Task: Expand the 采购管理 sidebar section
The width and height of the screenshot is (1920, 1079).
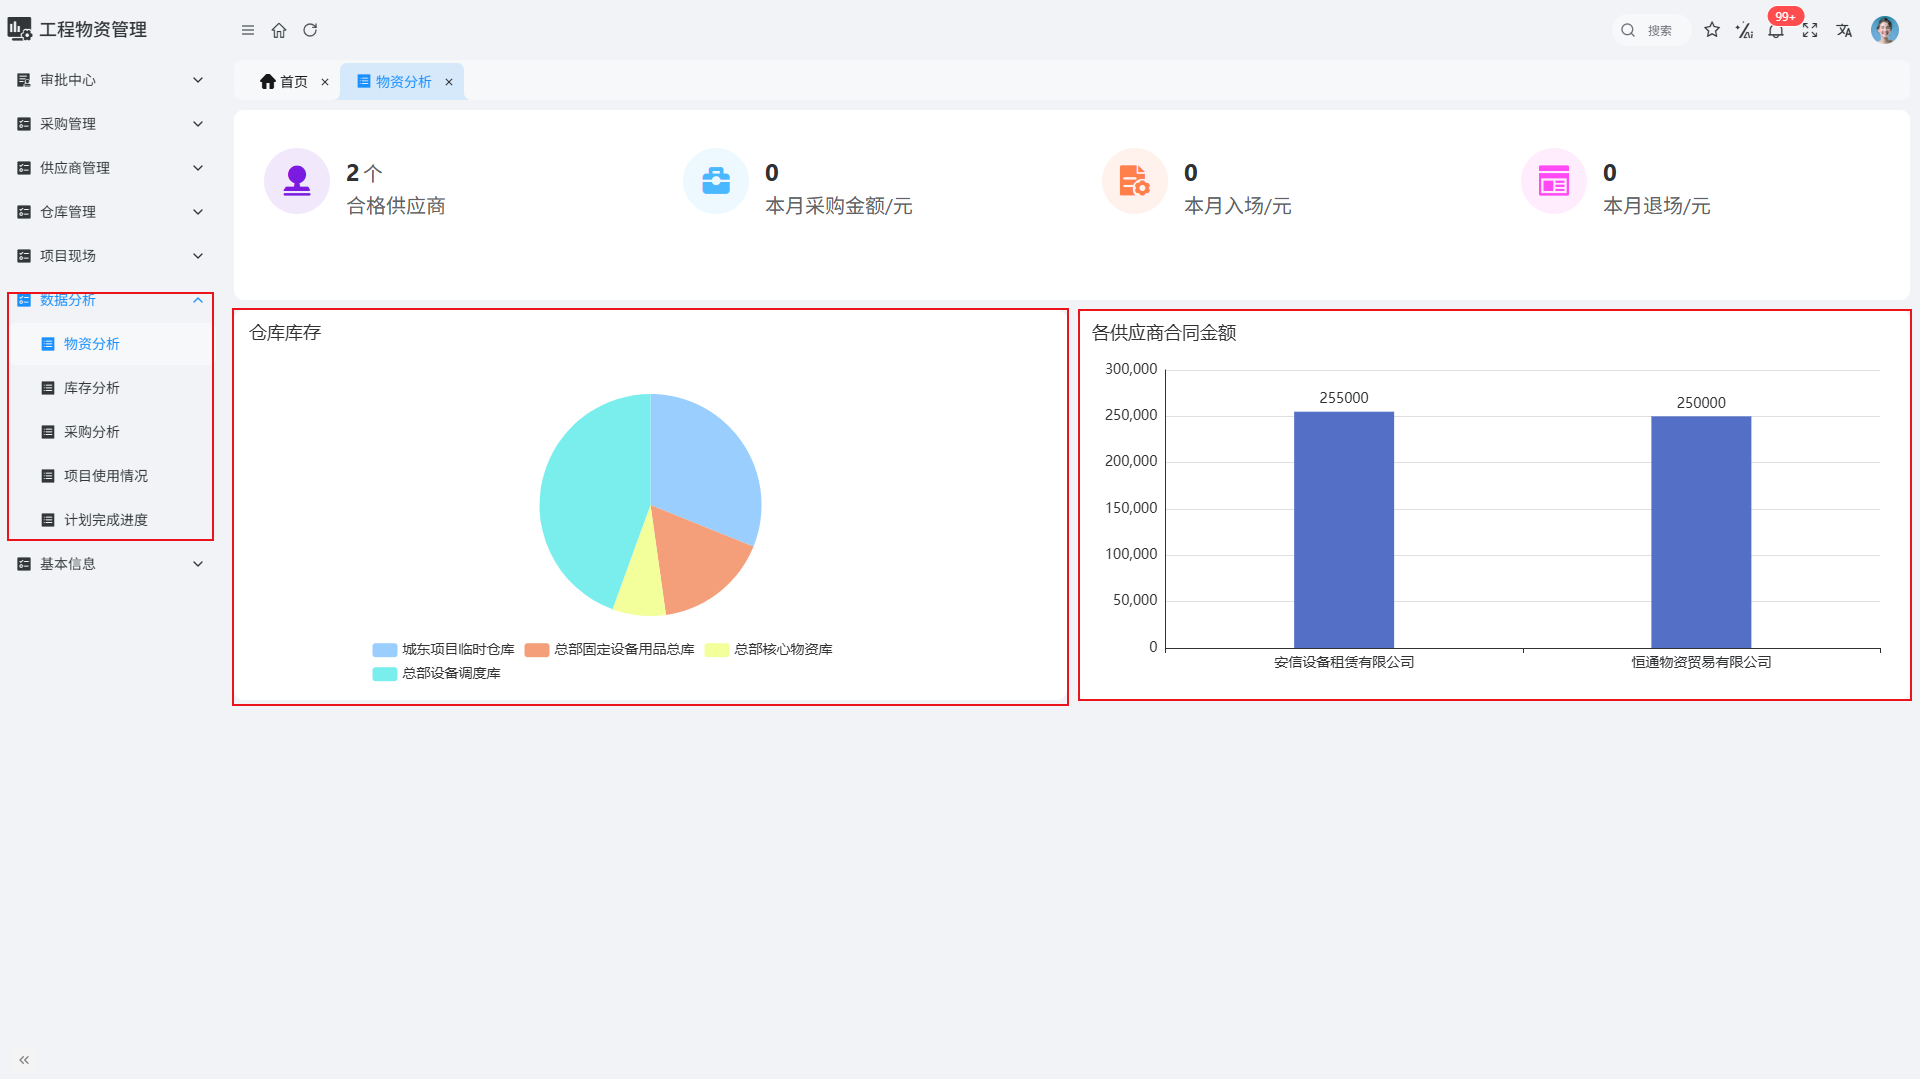Action: tap(110, 124)
